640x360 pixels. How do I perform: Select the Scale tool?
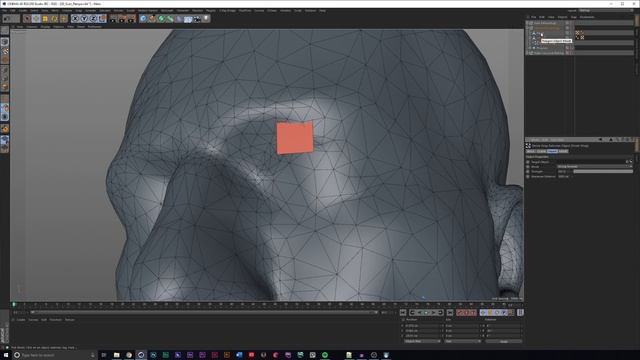click(x=45, y=19)
